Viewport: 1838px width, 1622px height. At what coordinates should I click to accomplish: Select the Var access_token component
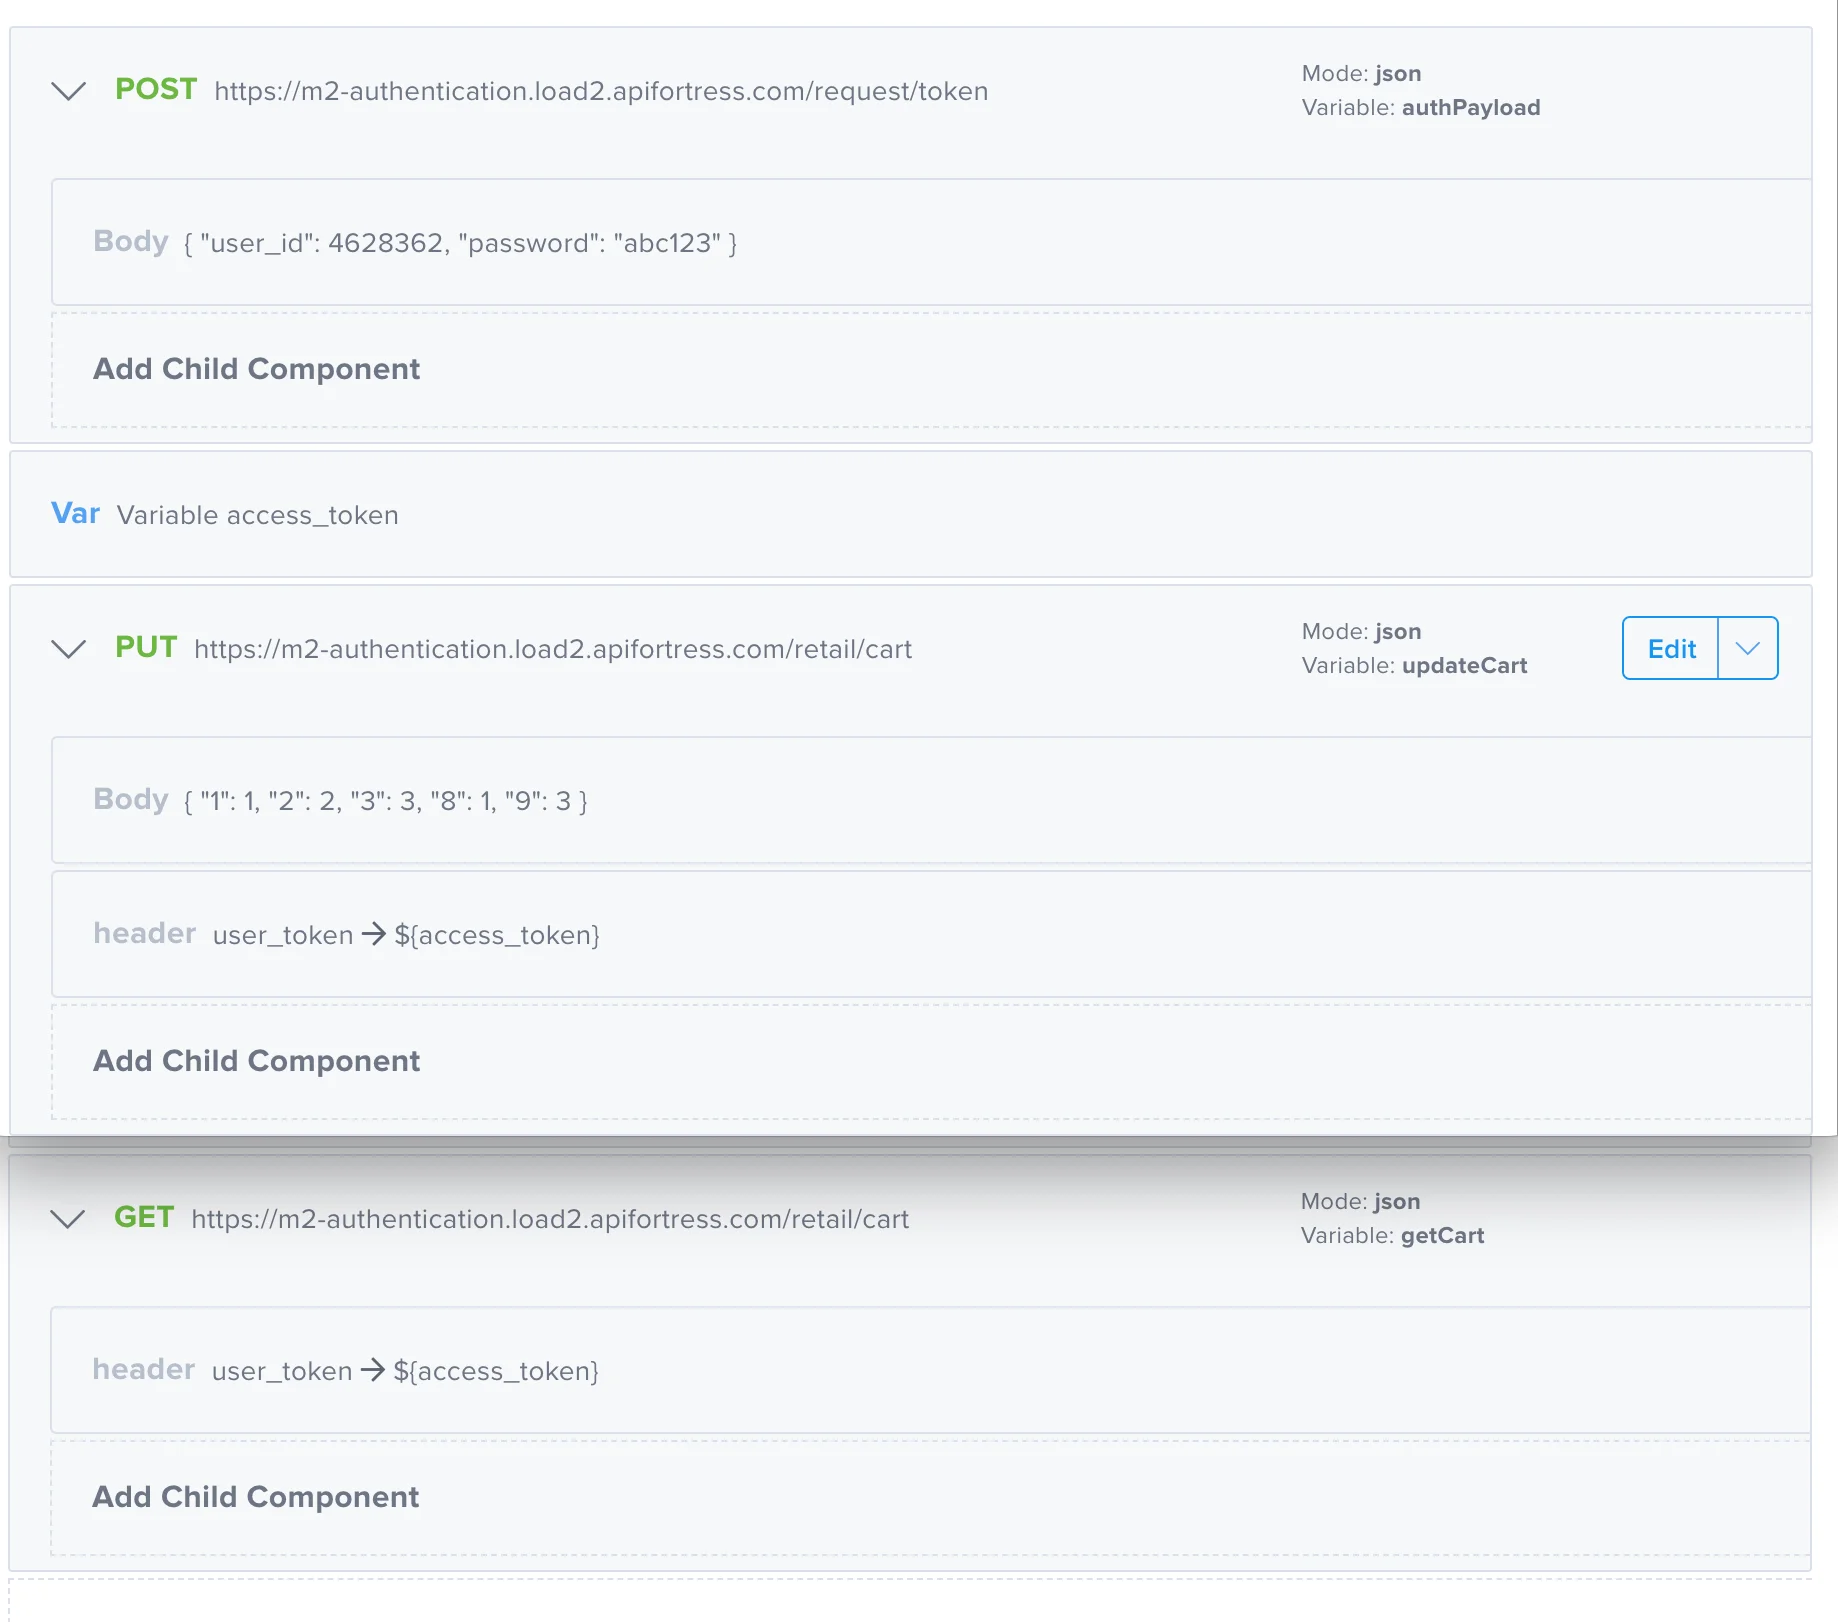tap(257, 515)
